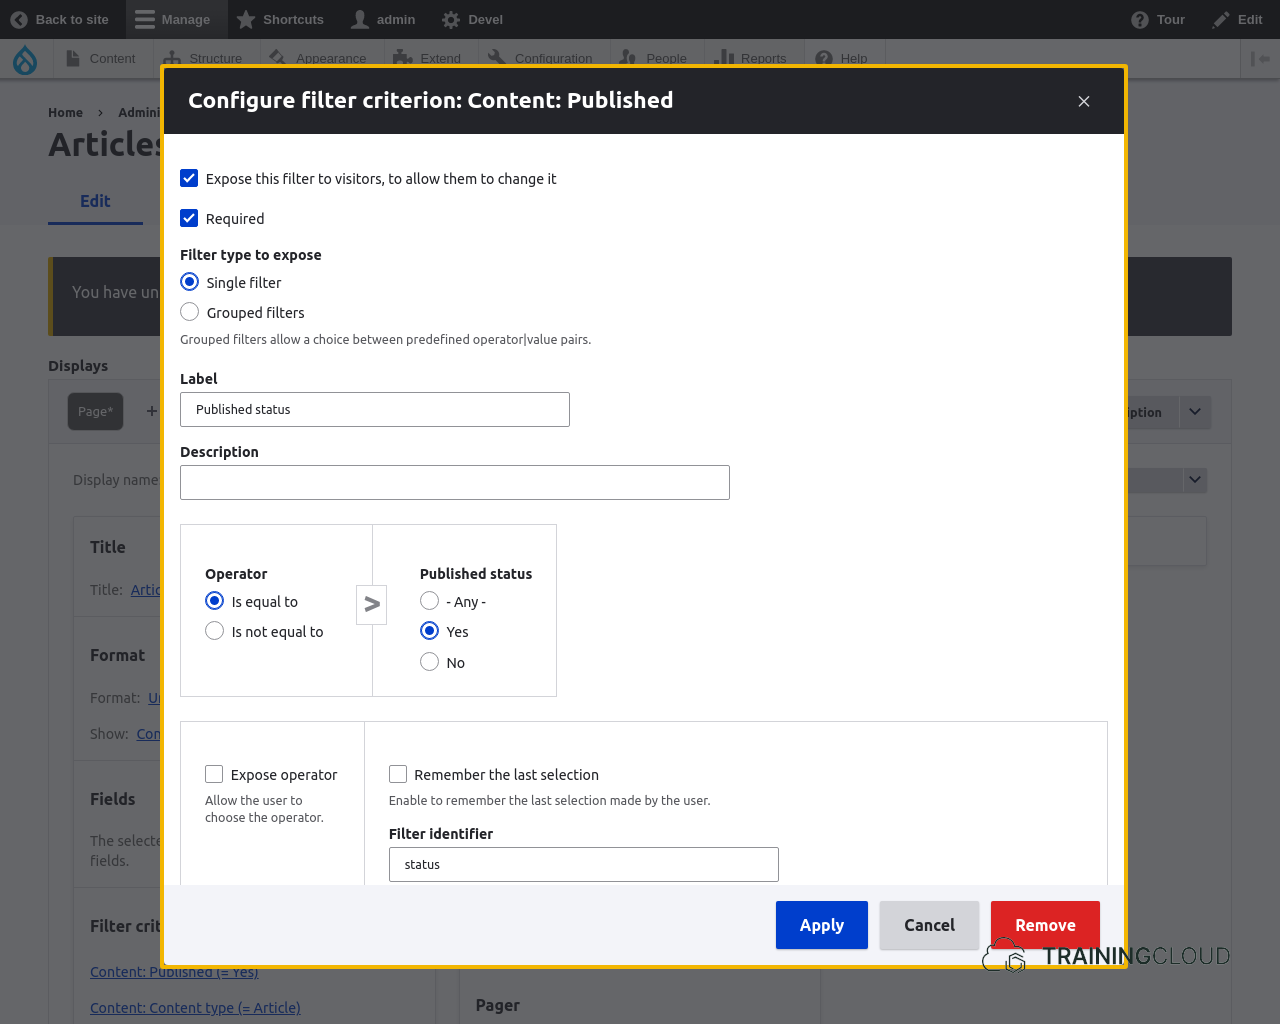Expand the Display name row dropdown arrow

coord(1195,480)
